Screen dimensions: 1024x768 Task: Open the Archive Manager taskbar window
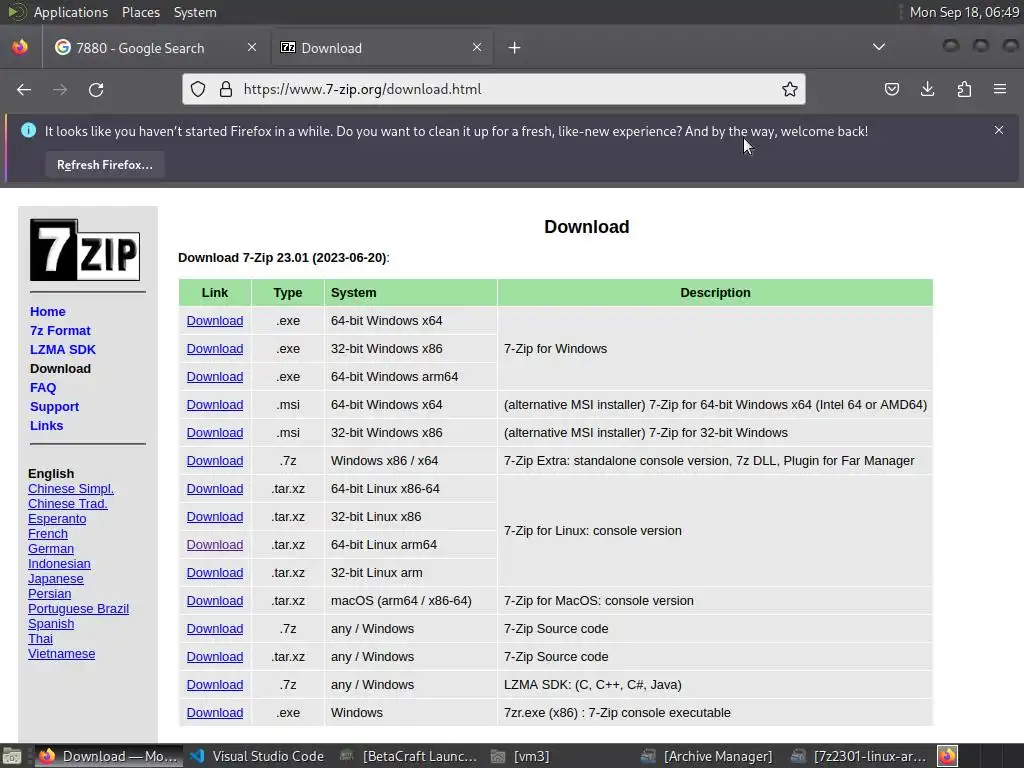click(x=707, y=756)
